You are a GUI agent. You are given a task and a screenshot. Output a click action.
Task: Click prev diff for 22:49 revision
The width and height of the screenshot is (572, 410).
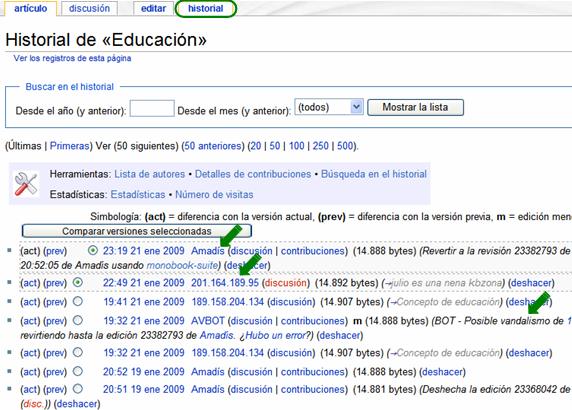tap(55, 283)
